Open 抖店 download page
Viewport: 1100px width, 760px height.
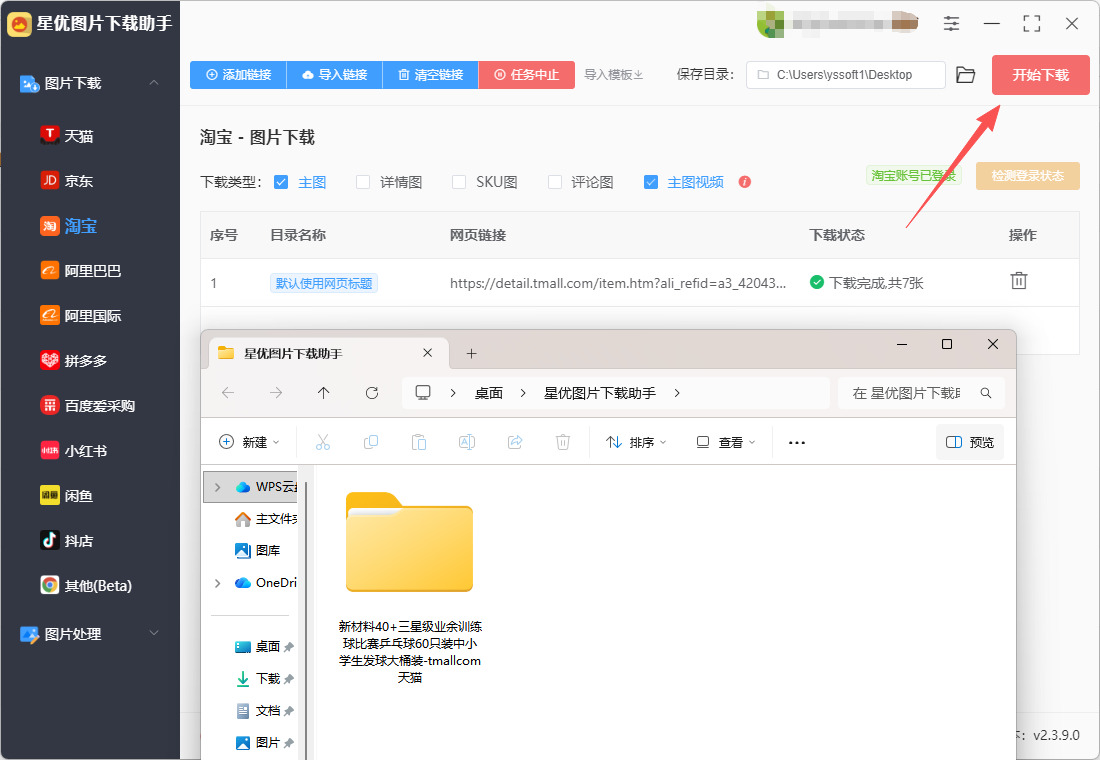coord(67,540)
